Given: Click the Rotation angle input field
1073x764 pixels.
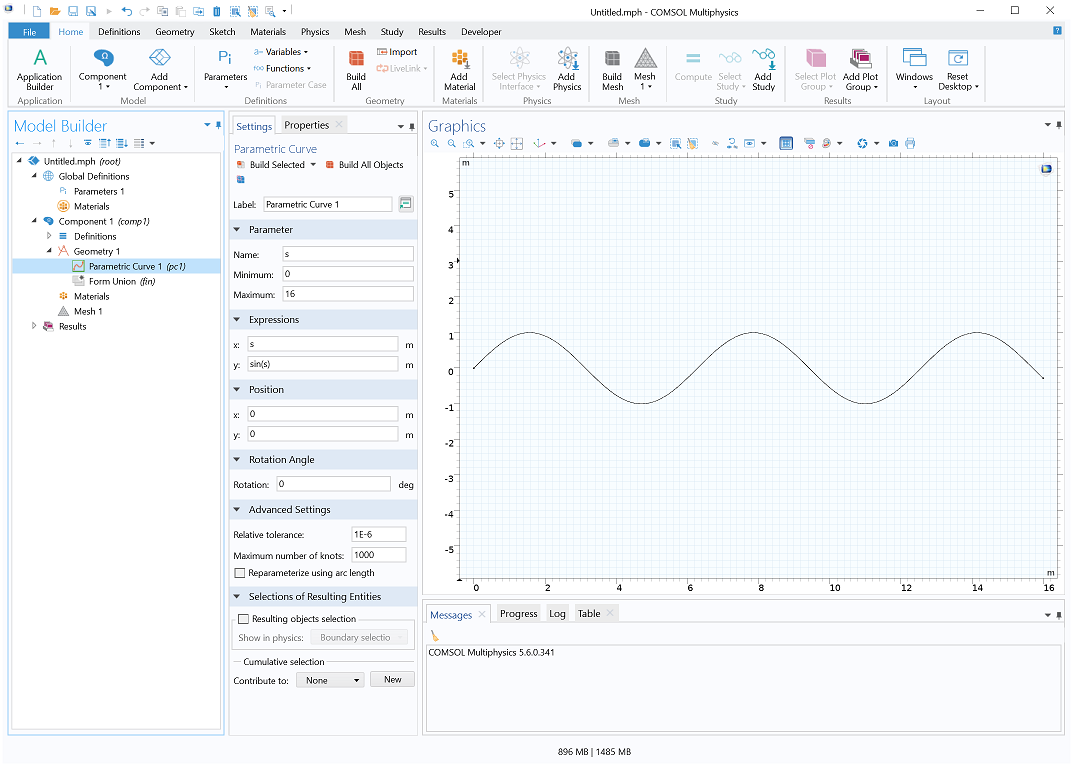Looking at the screenshot, I should (334, 484).
